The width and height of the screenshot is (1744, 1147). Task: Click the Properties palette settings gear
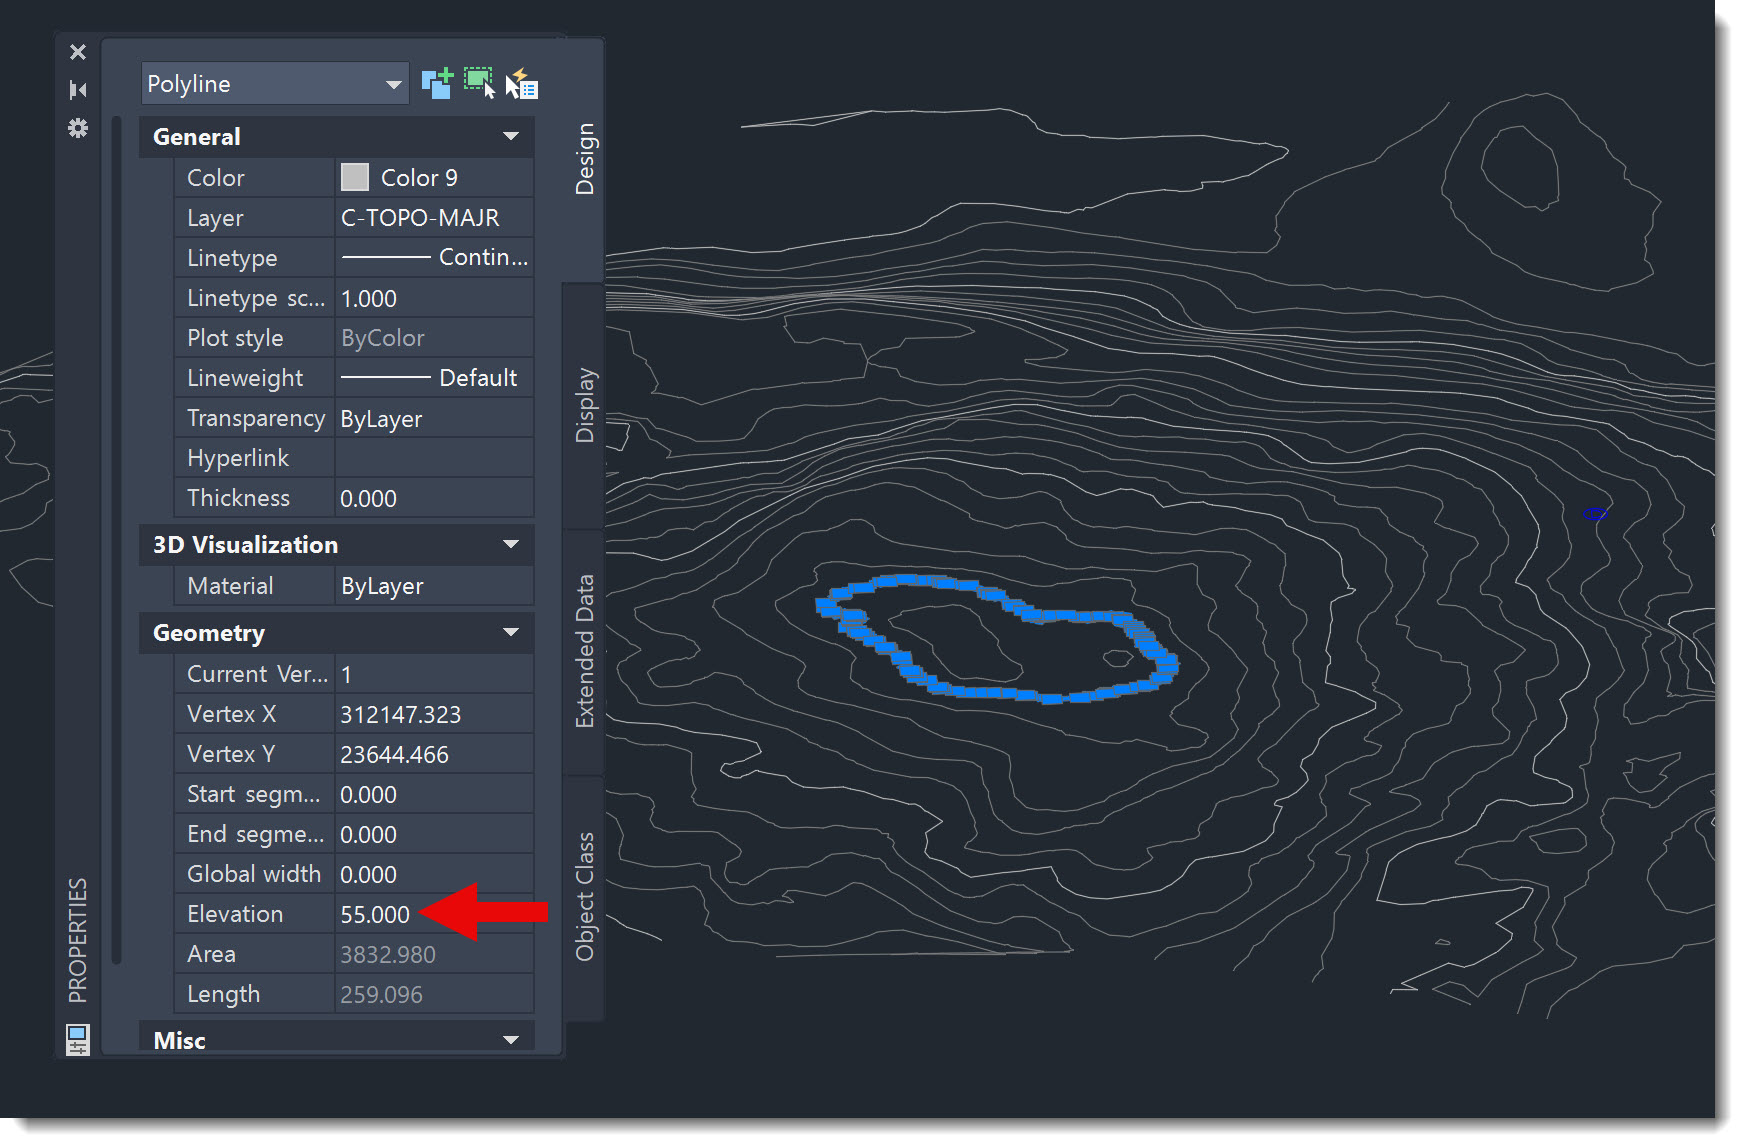coord(78,128)
